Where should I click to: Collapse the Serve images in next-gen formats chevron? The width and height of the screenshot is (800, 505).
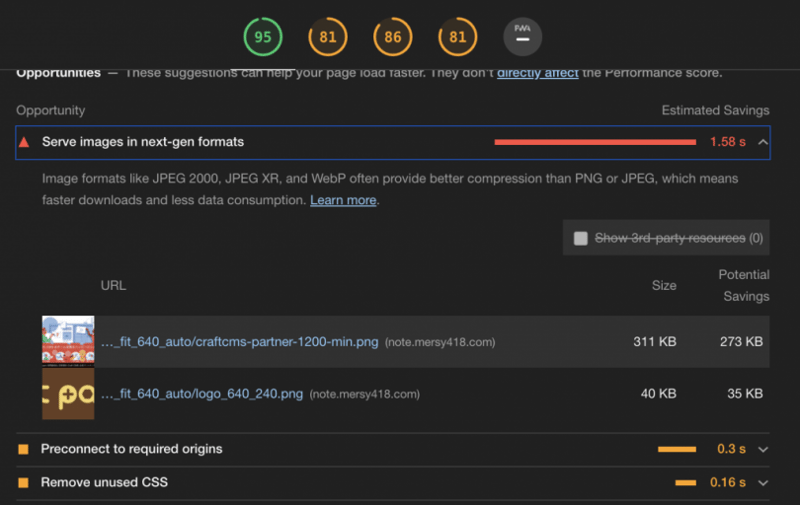pyautogui.click(x=763, y=142)
